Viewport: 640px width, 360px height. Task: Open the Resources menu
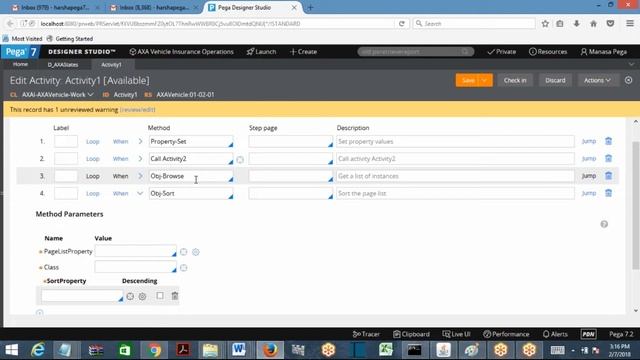click(548, 52)
